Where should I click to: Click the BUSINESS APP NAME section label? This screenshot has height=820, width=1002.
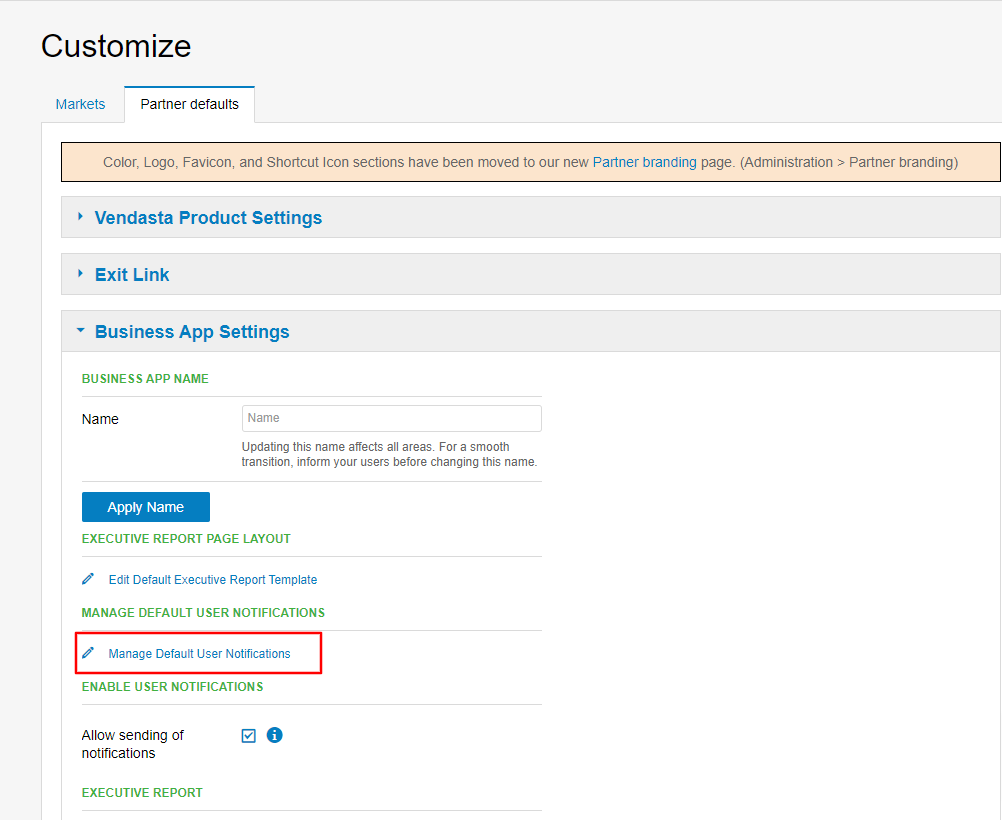click(145, 379)
